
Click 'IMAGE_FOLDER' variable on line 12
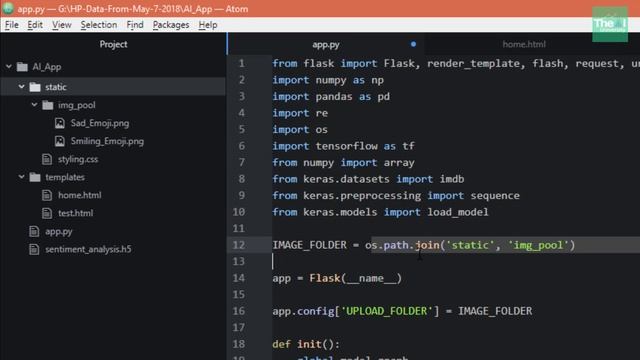[x=309, y=245]
